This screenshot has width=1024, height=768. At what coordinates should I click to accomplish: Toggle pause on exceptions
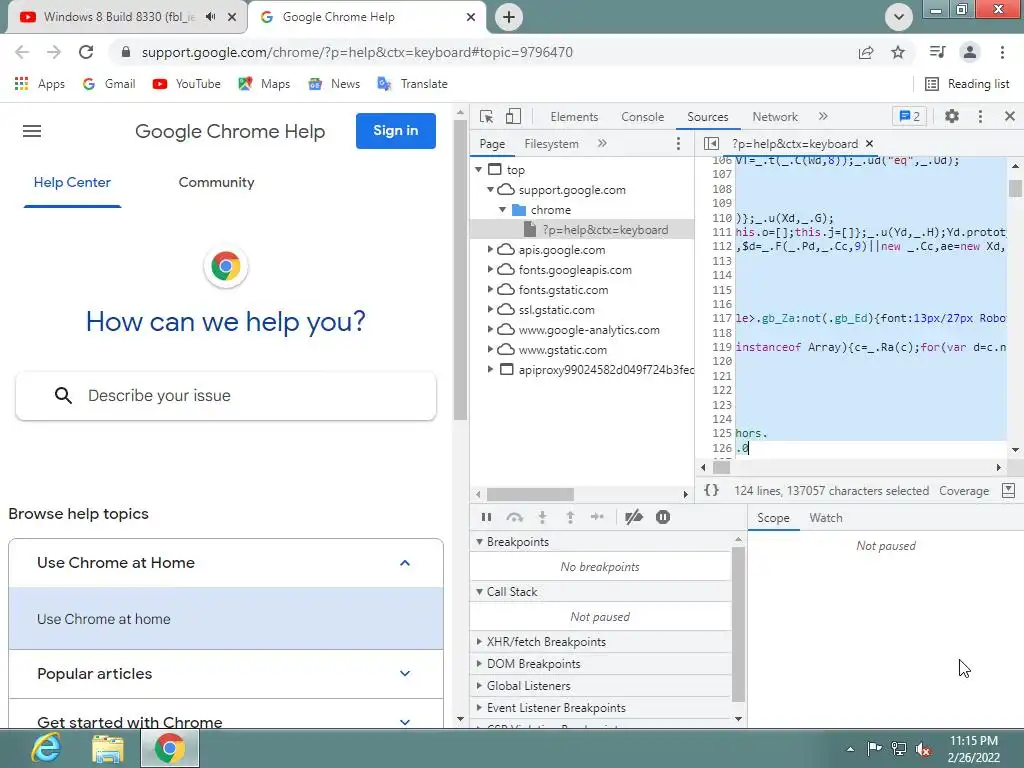coord(662,517)
